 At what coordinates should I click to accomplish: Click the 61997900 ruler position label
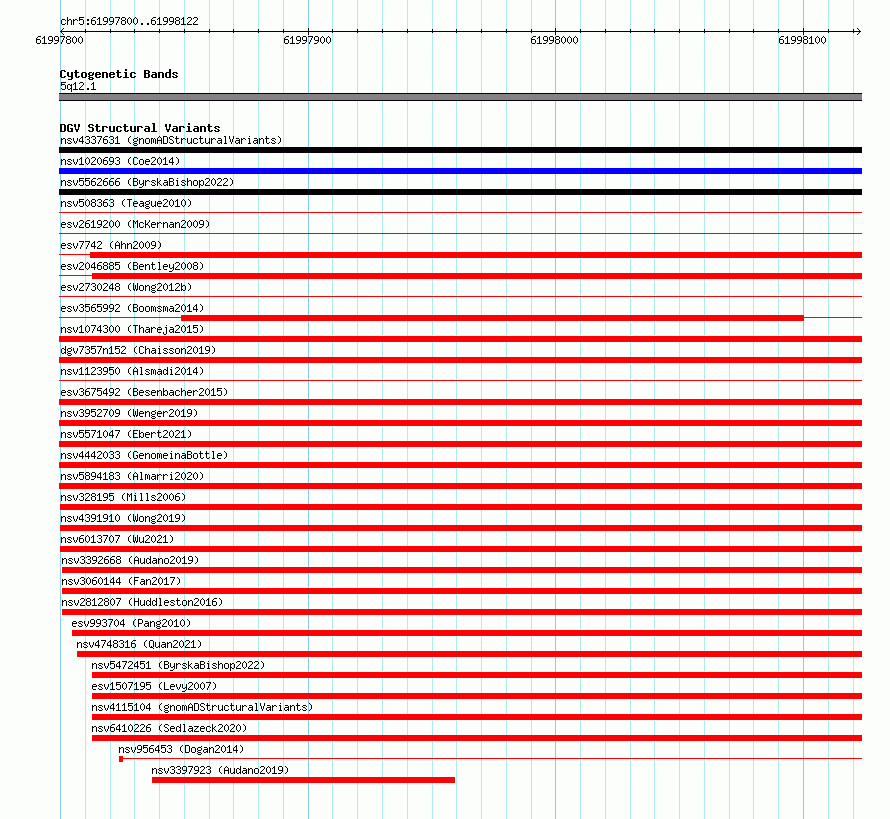[307, 40]
